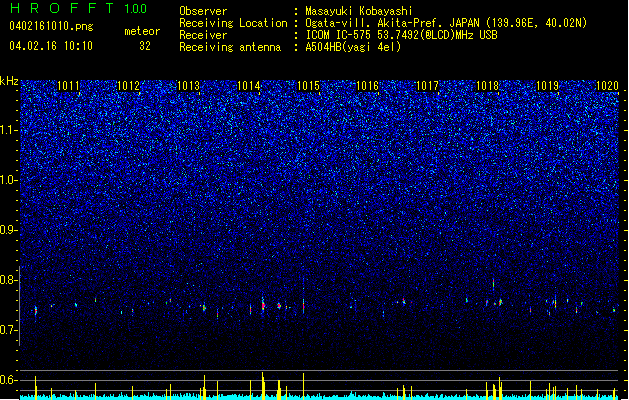Click the 1017 time marker
The image size is (629, 400).
pos(428,86)
